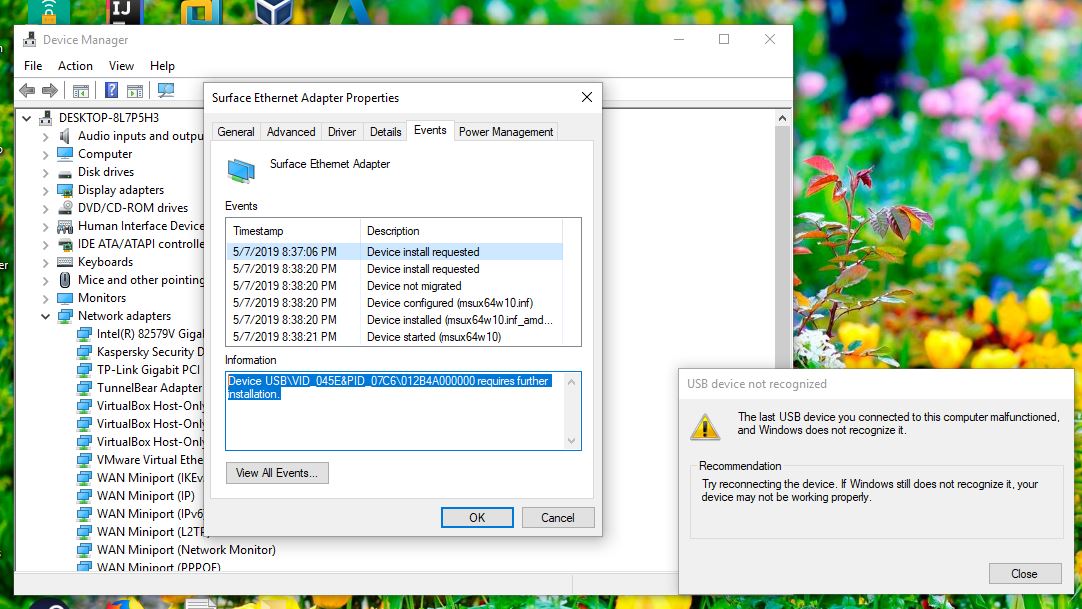Viewport: 1082px width, 609px height.
Task: Click the warning icon in USB notification
Action: point(705,427)
